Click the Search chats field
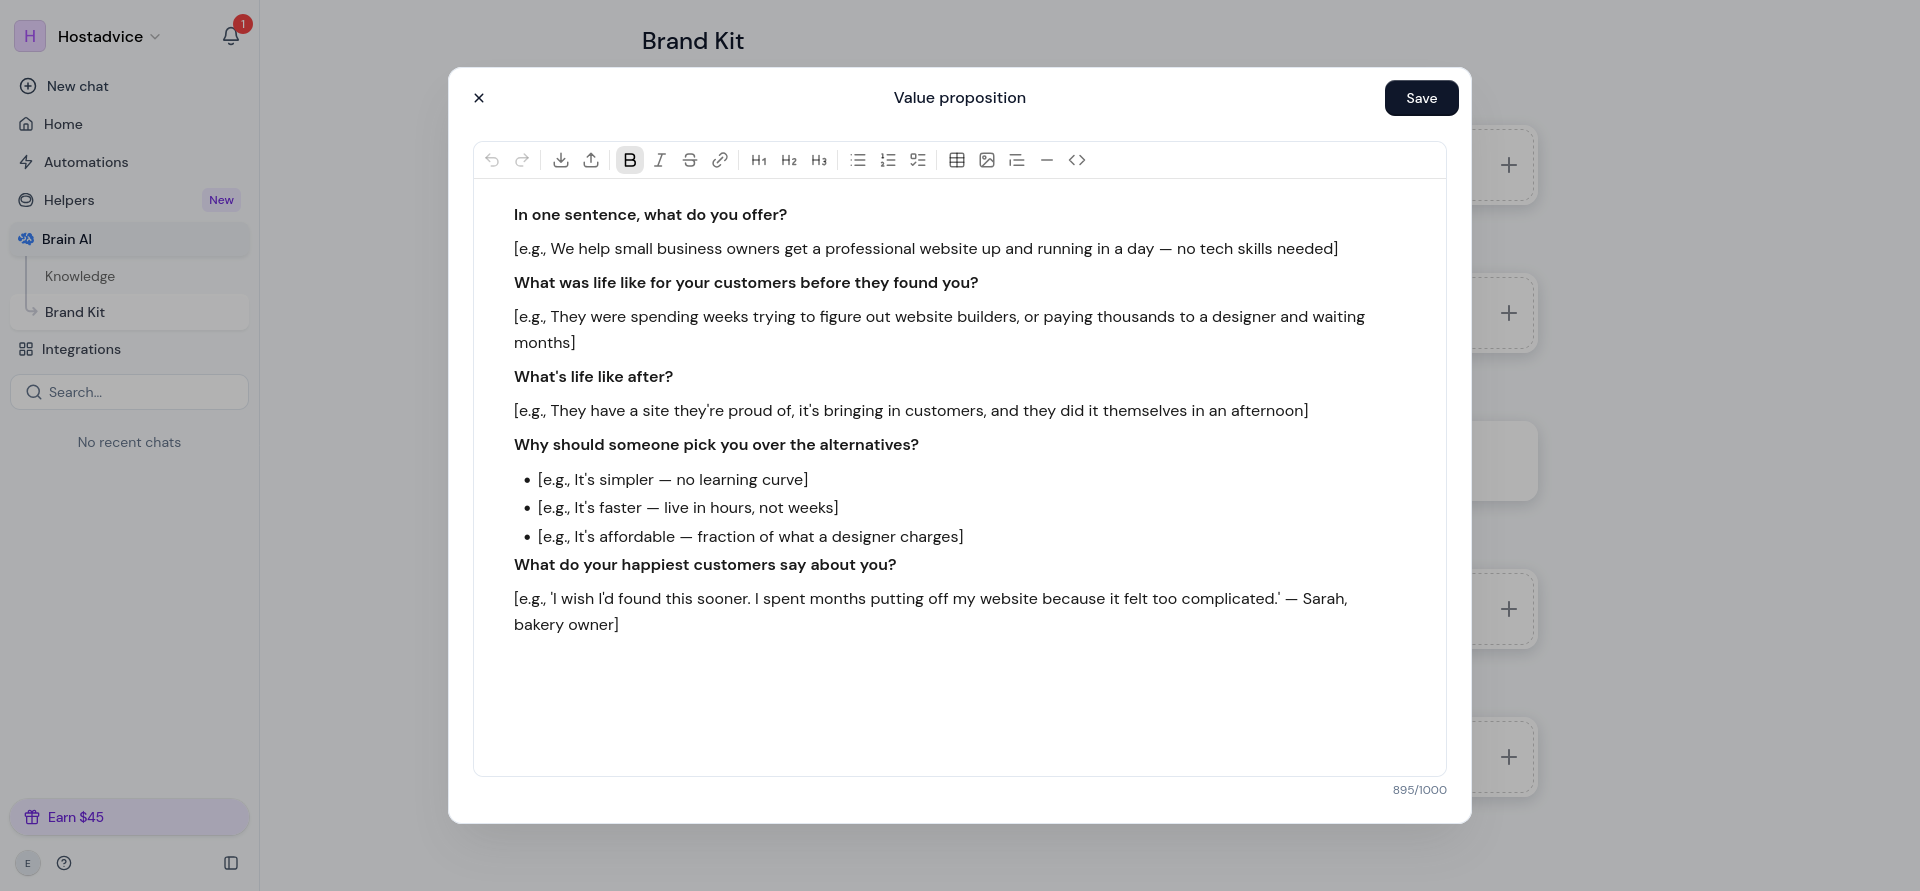This screenshot has height=891, width=1920. tap(130, 392)
